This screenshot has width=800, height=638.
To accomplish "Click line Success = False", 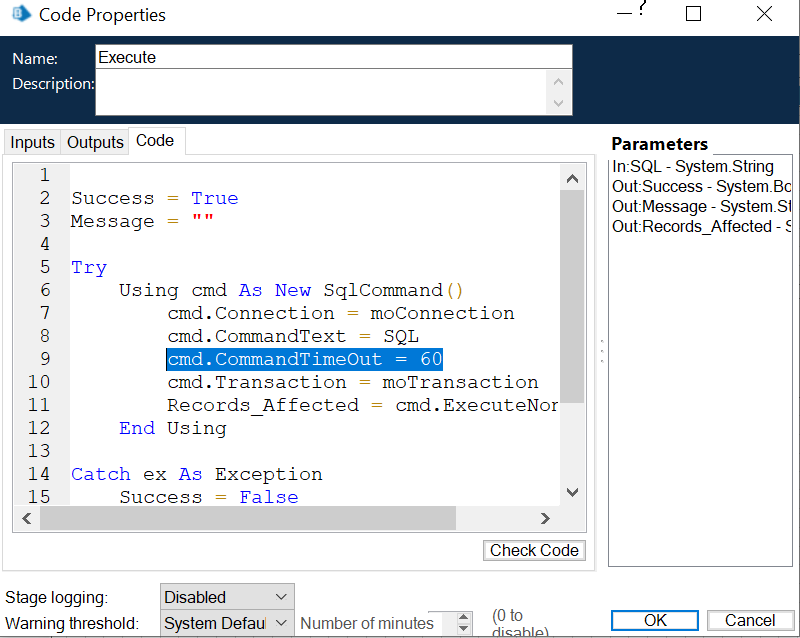I will click(x=209, y=497).
